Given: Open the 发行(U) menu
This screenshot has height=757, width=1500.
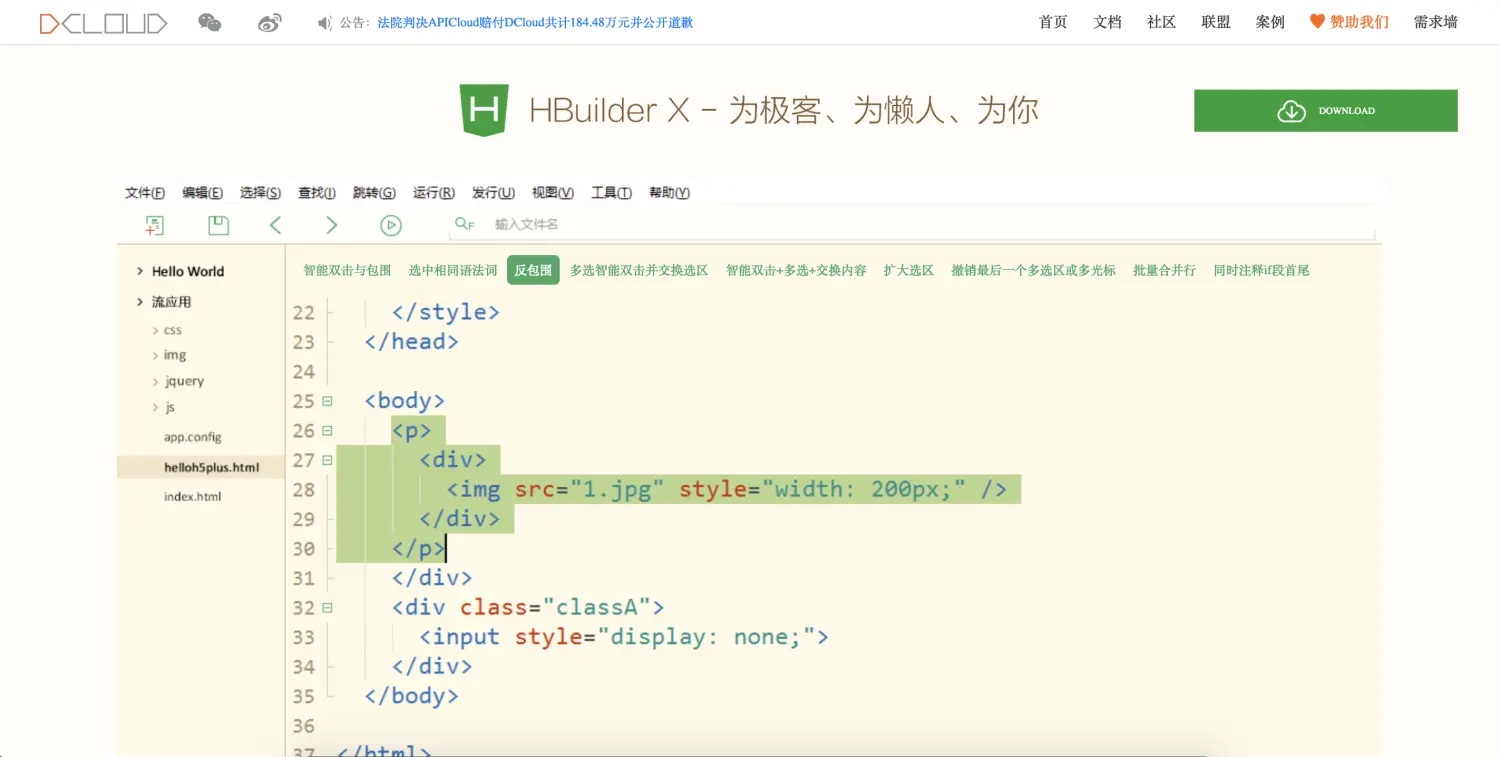Looking at the screenshot, I should pos(493,193).
